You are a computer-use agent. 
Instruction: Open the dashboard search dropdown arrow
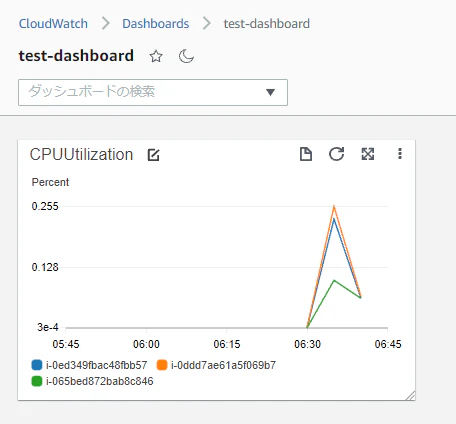[270, 92]
